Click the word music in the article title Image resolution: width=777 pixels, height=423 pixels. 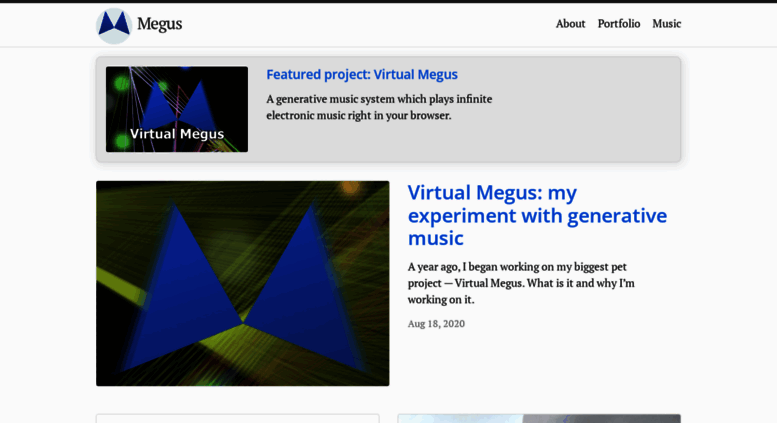[436, 239]
